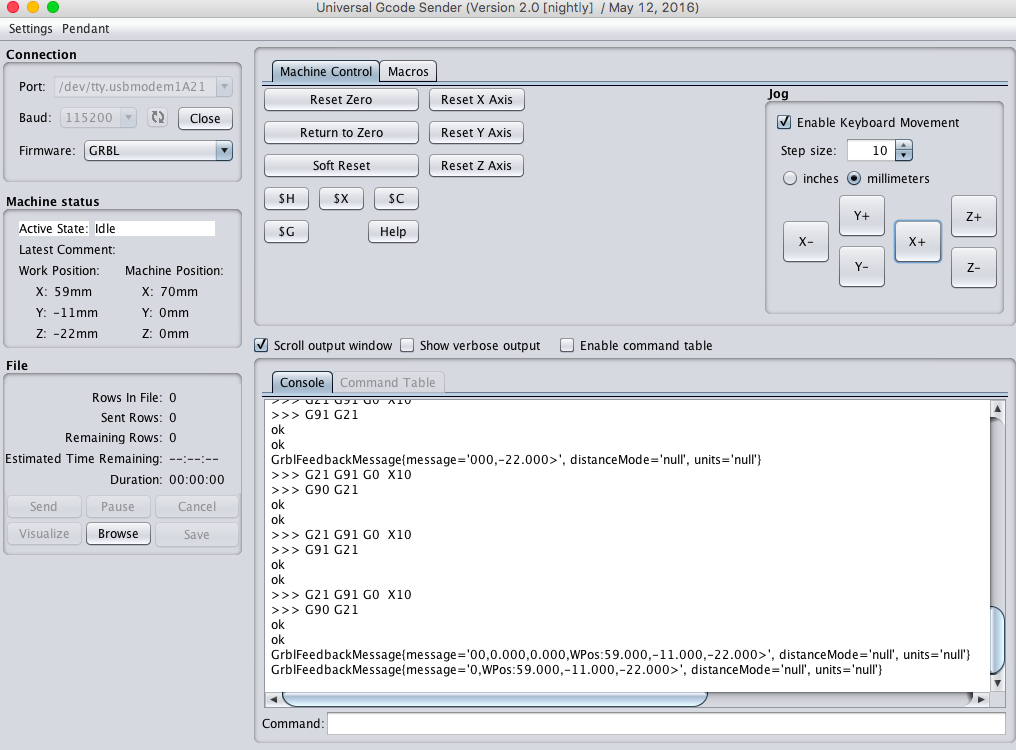The width and height of the screenshot is (1016, 750).
Task: Click the yellow macOS minimize button
Action: point(33,7)
